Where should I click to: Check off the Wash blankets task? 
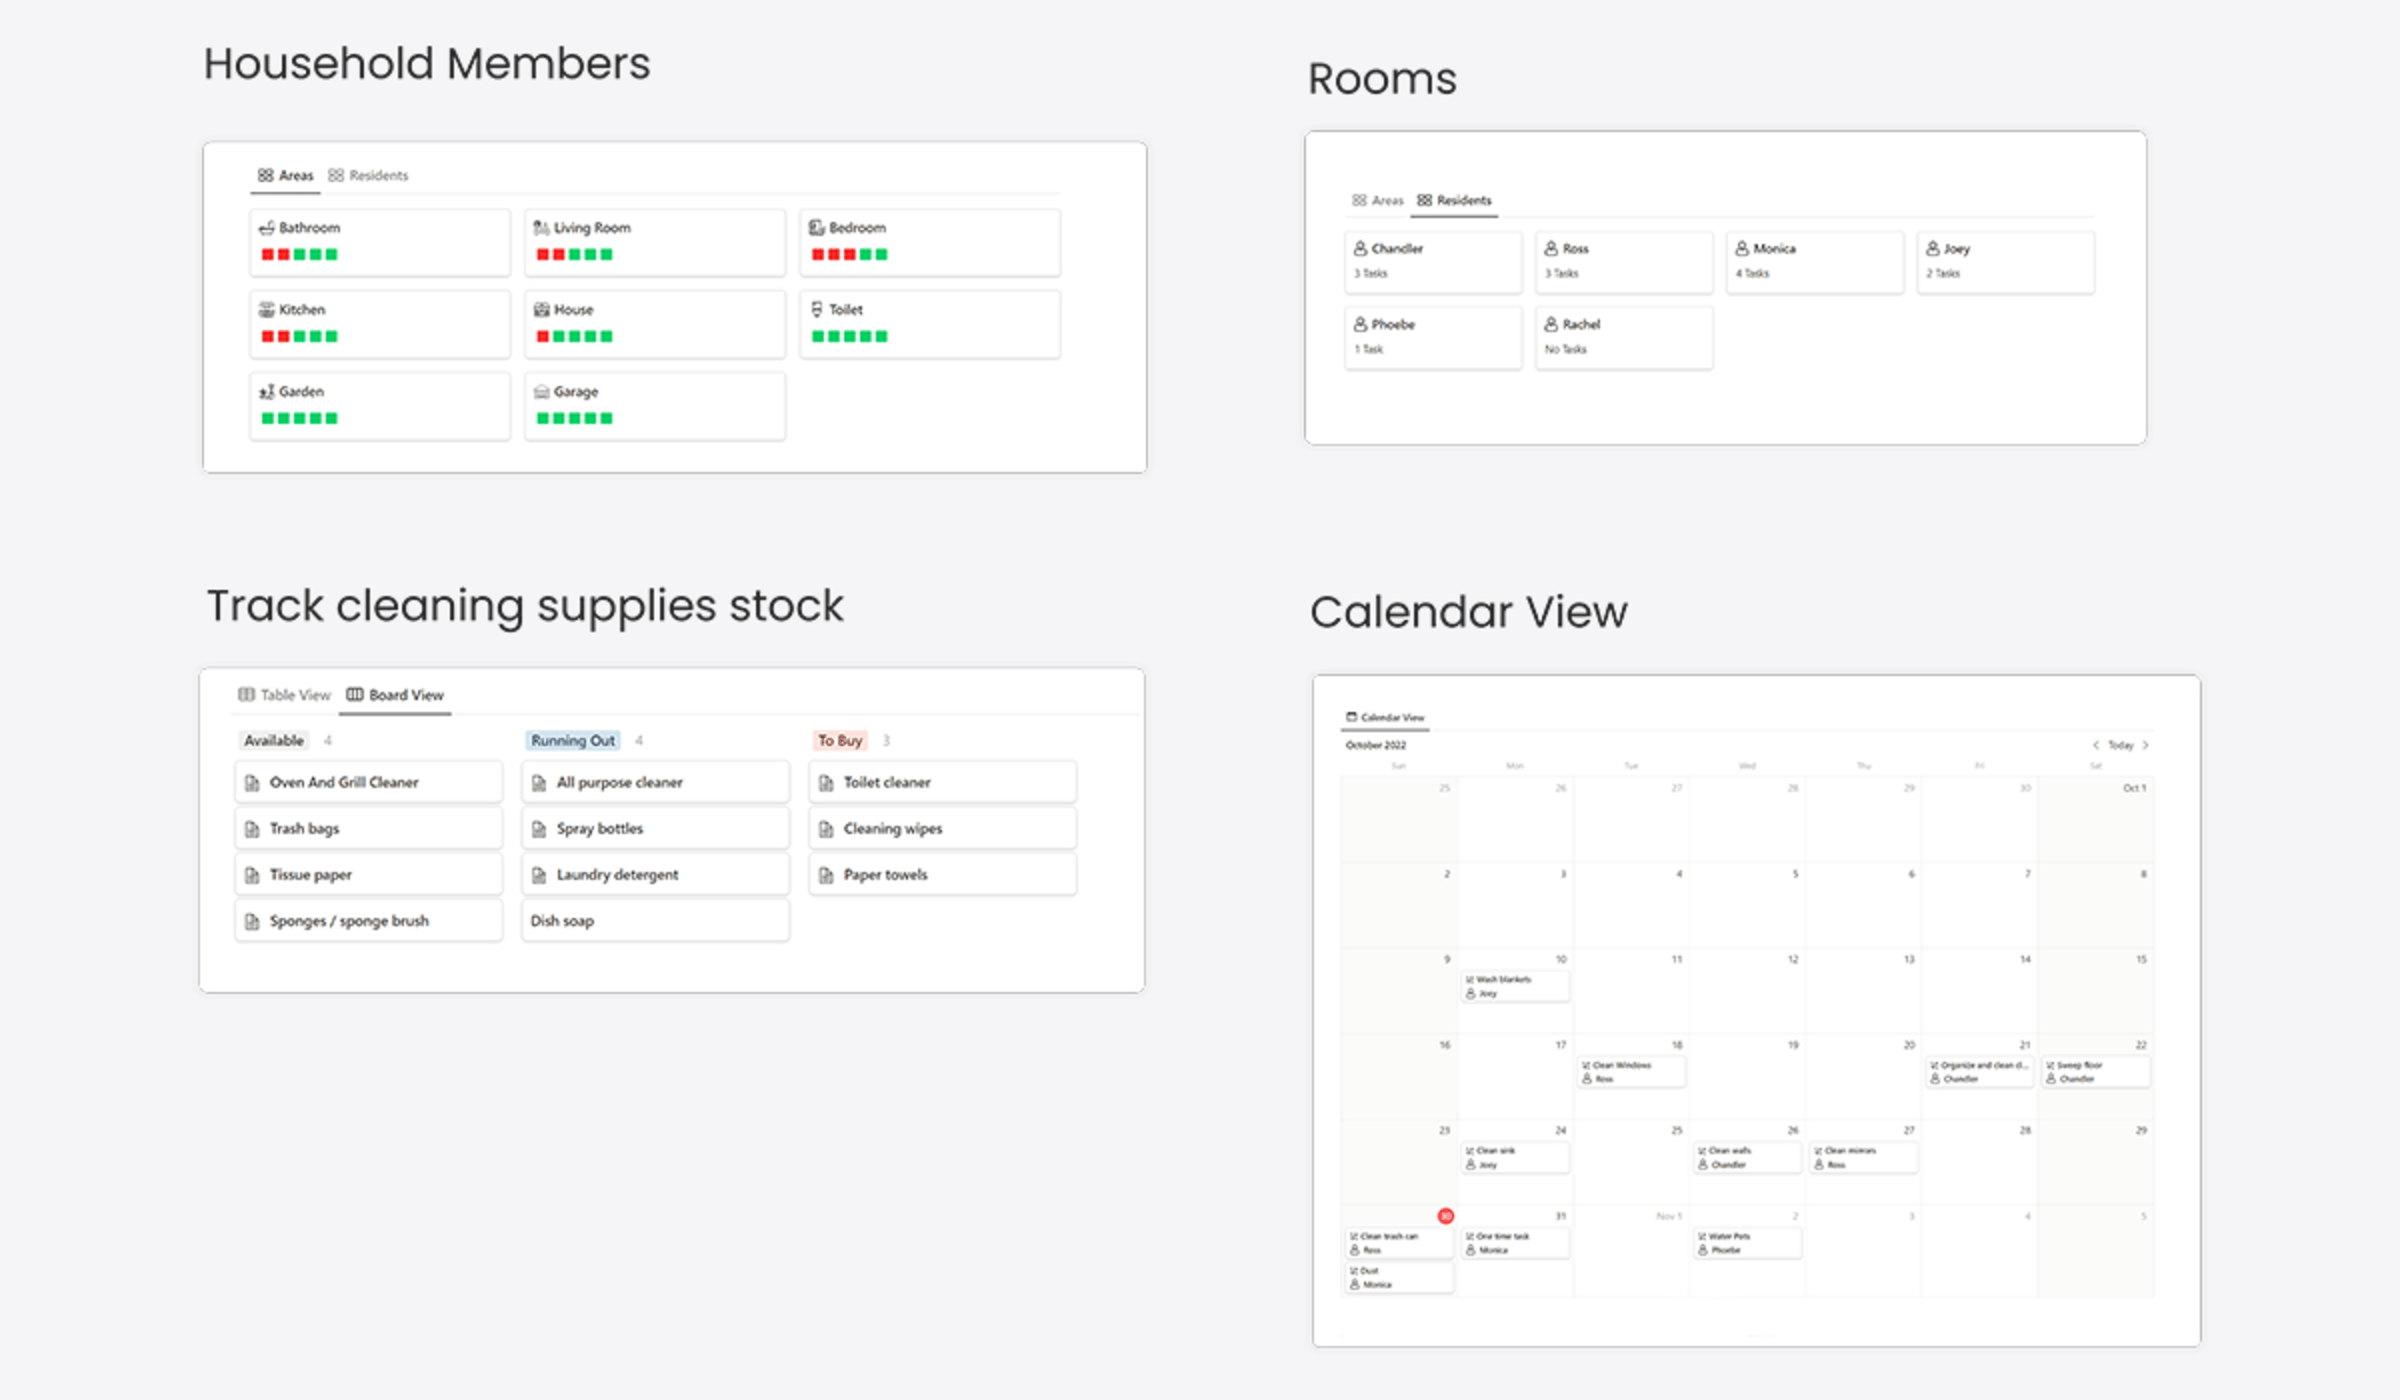[1469, 978]
